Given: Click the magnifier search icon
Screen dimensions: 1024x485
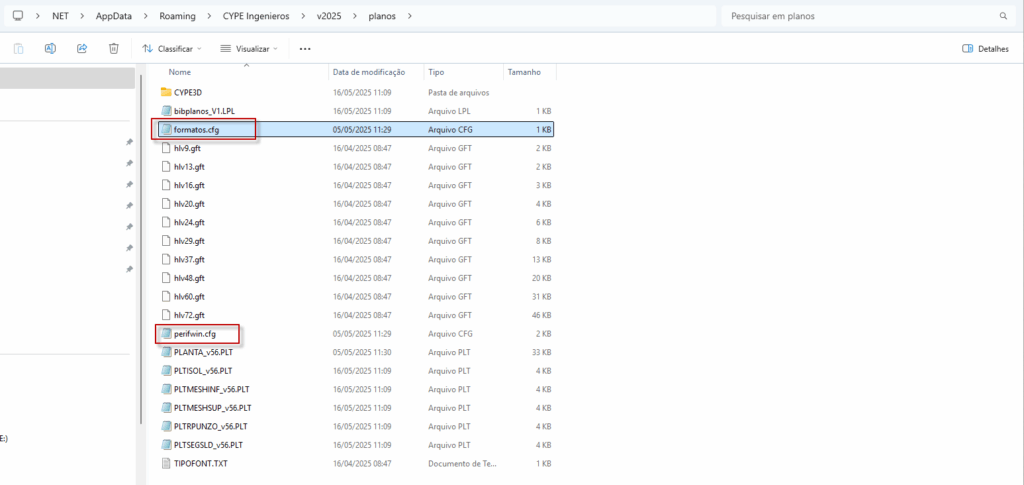Looking at the screenshot, I should (x=1003, y=16).
